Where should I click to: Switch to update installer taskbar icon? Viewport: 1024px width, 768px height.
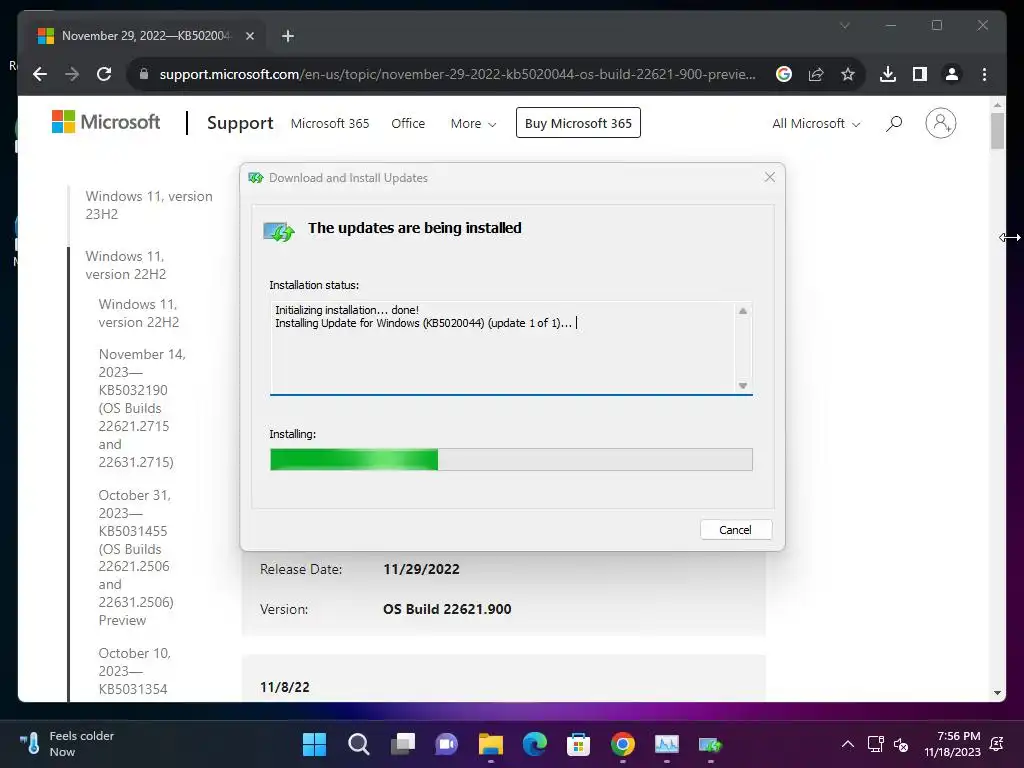point(711,744)
